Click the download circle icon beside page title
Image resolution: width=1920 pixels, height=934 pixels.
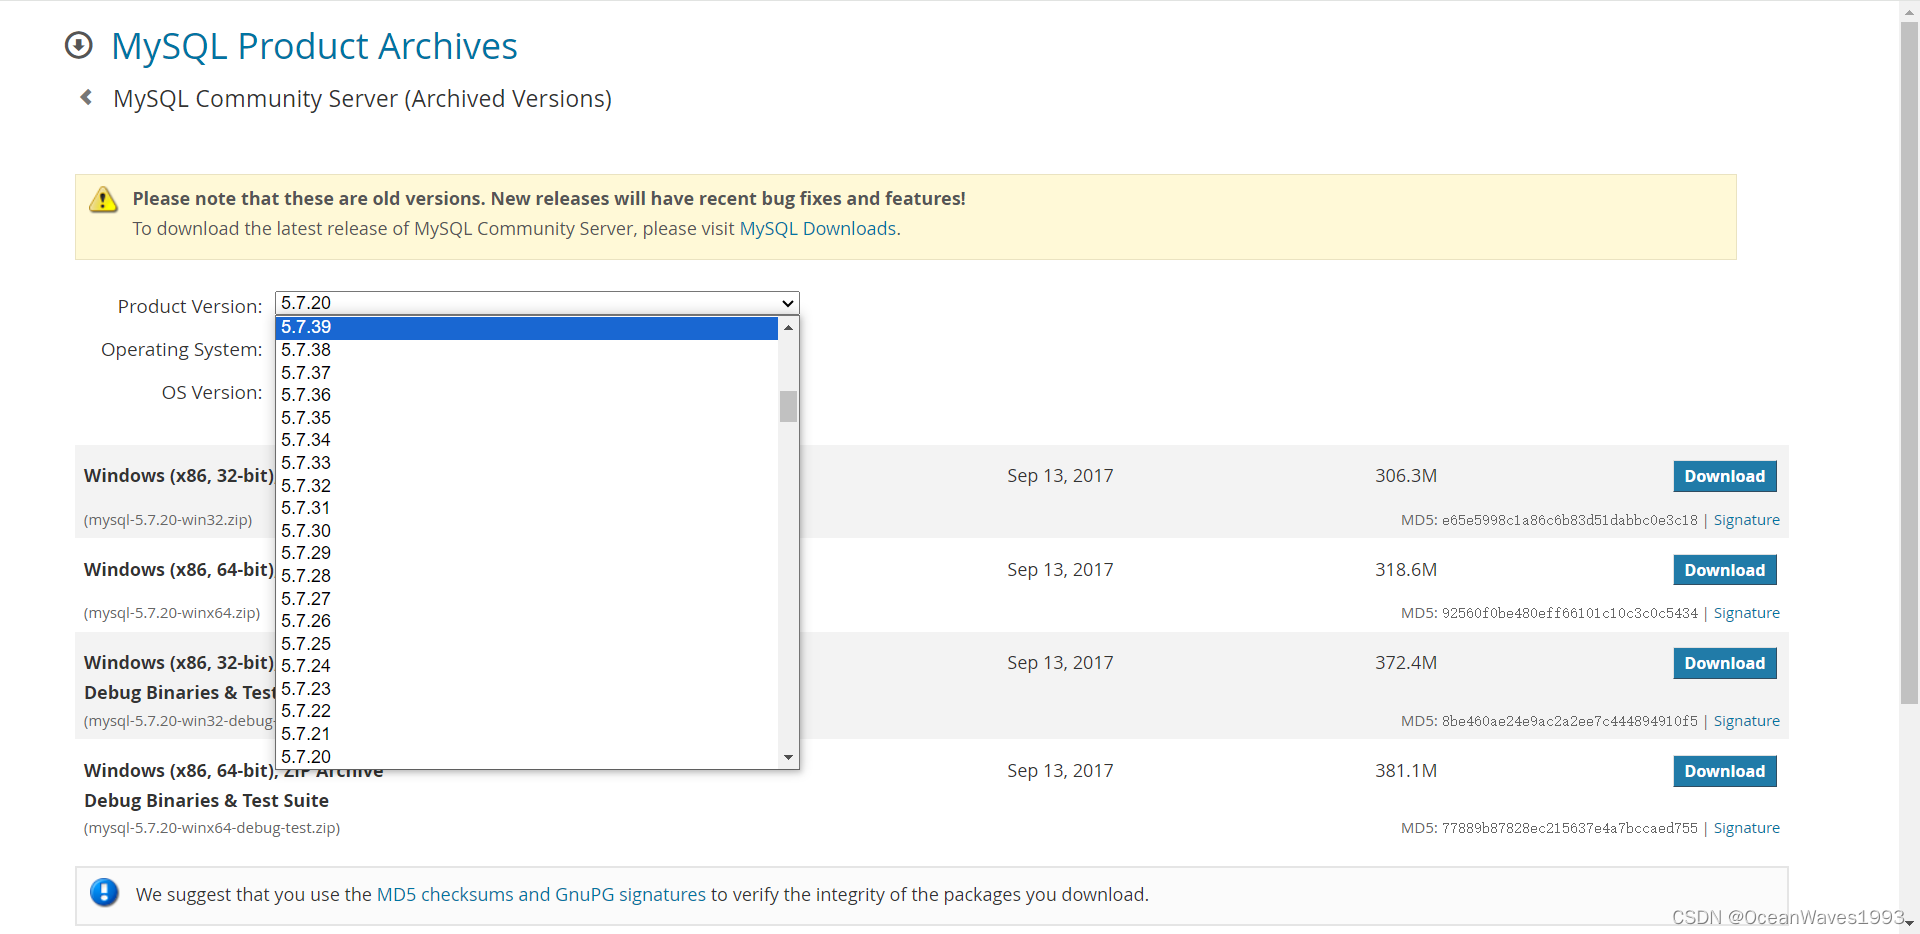(x=79, y=45)
